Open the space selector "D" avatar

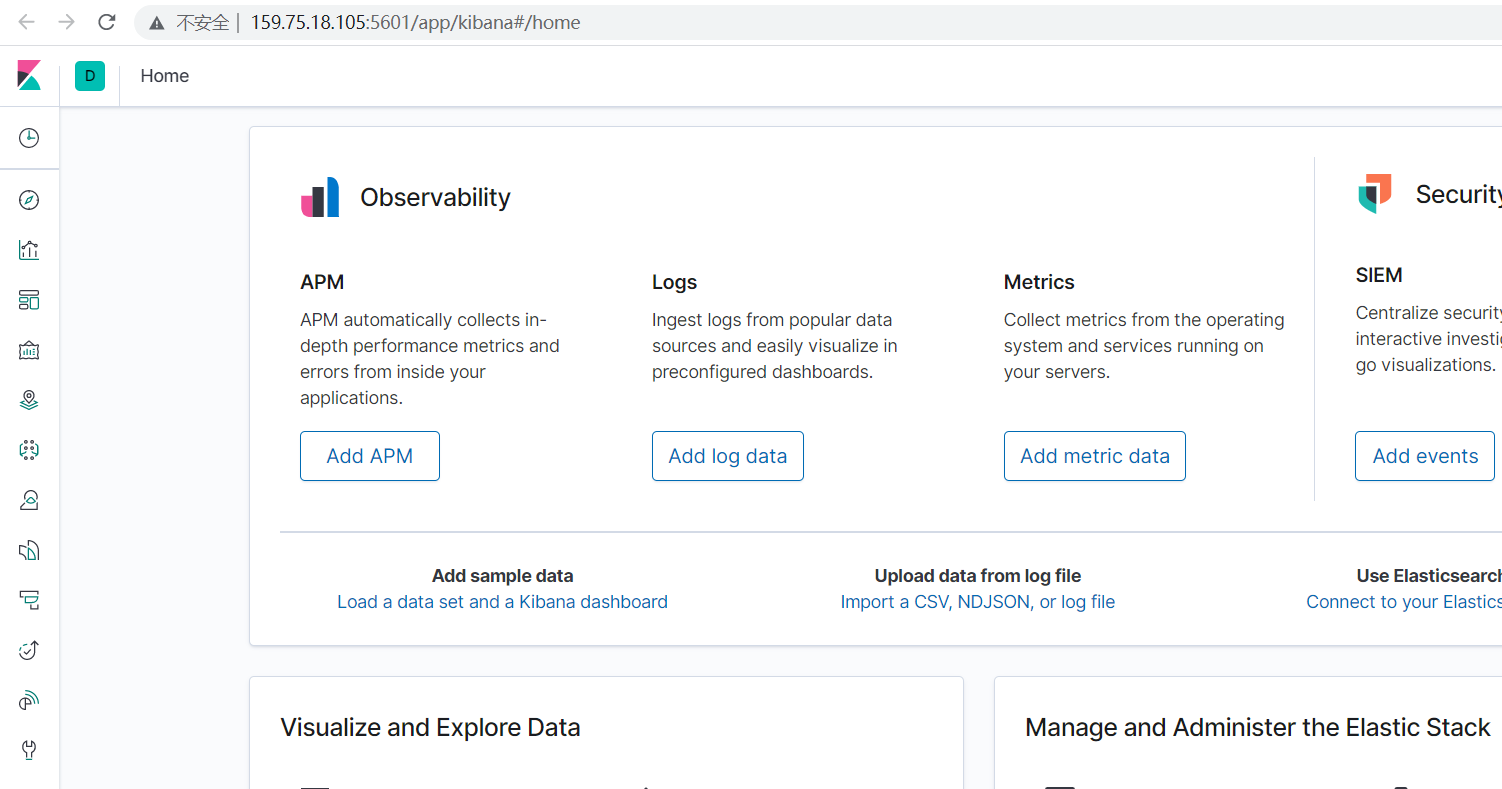tap(90, 76)
